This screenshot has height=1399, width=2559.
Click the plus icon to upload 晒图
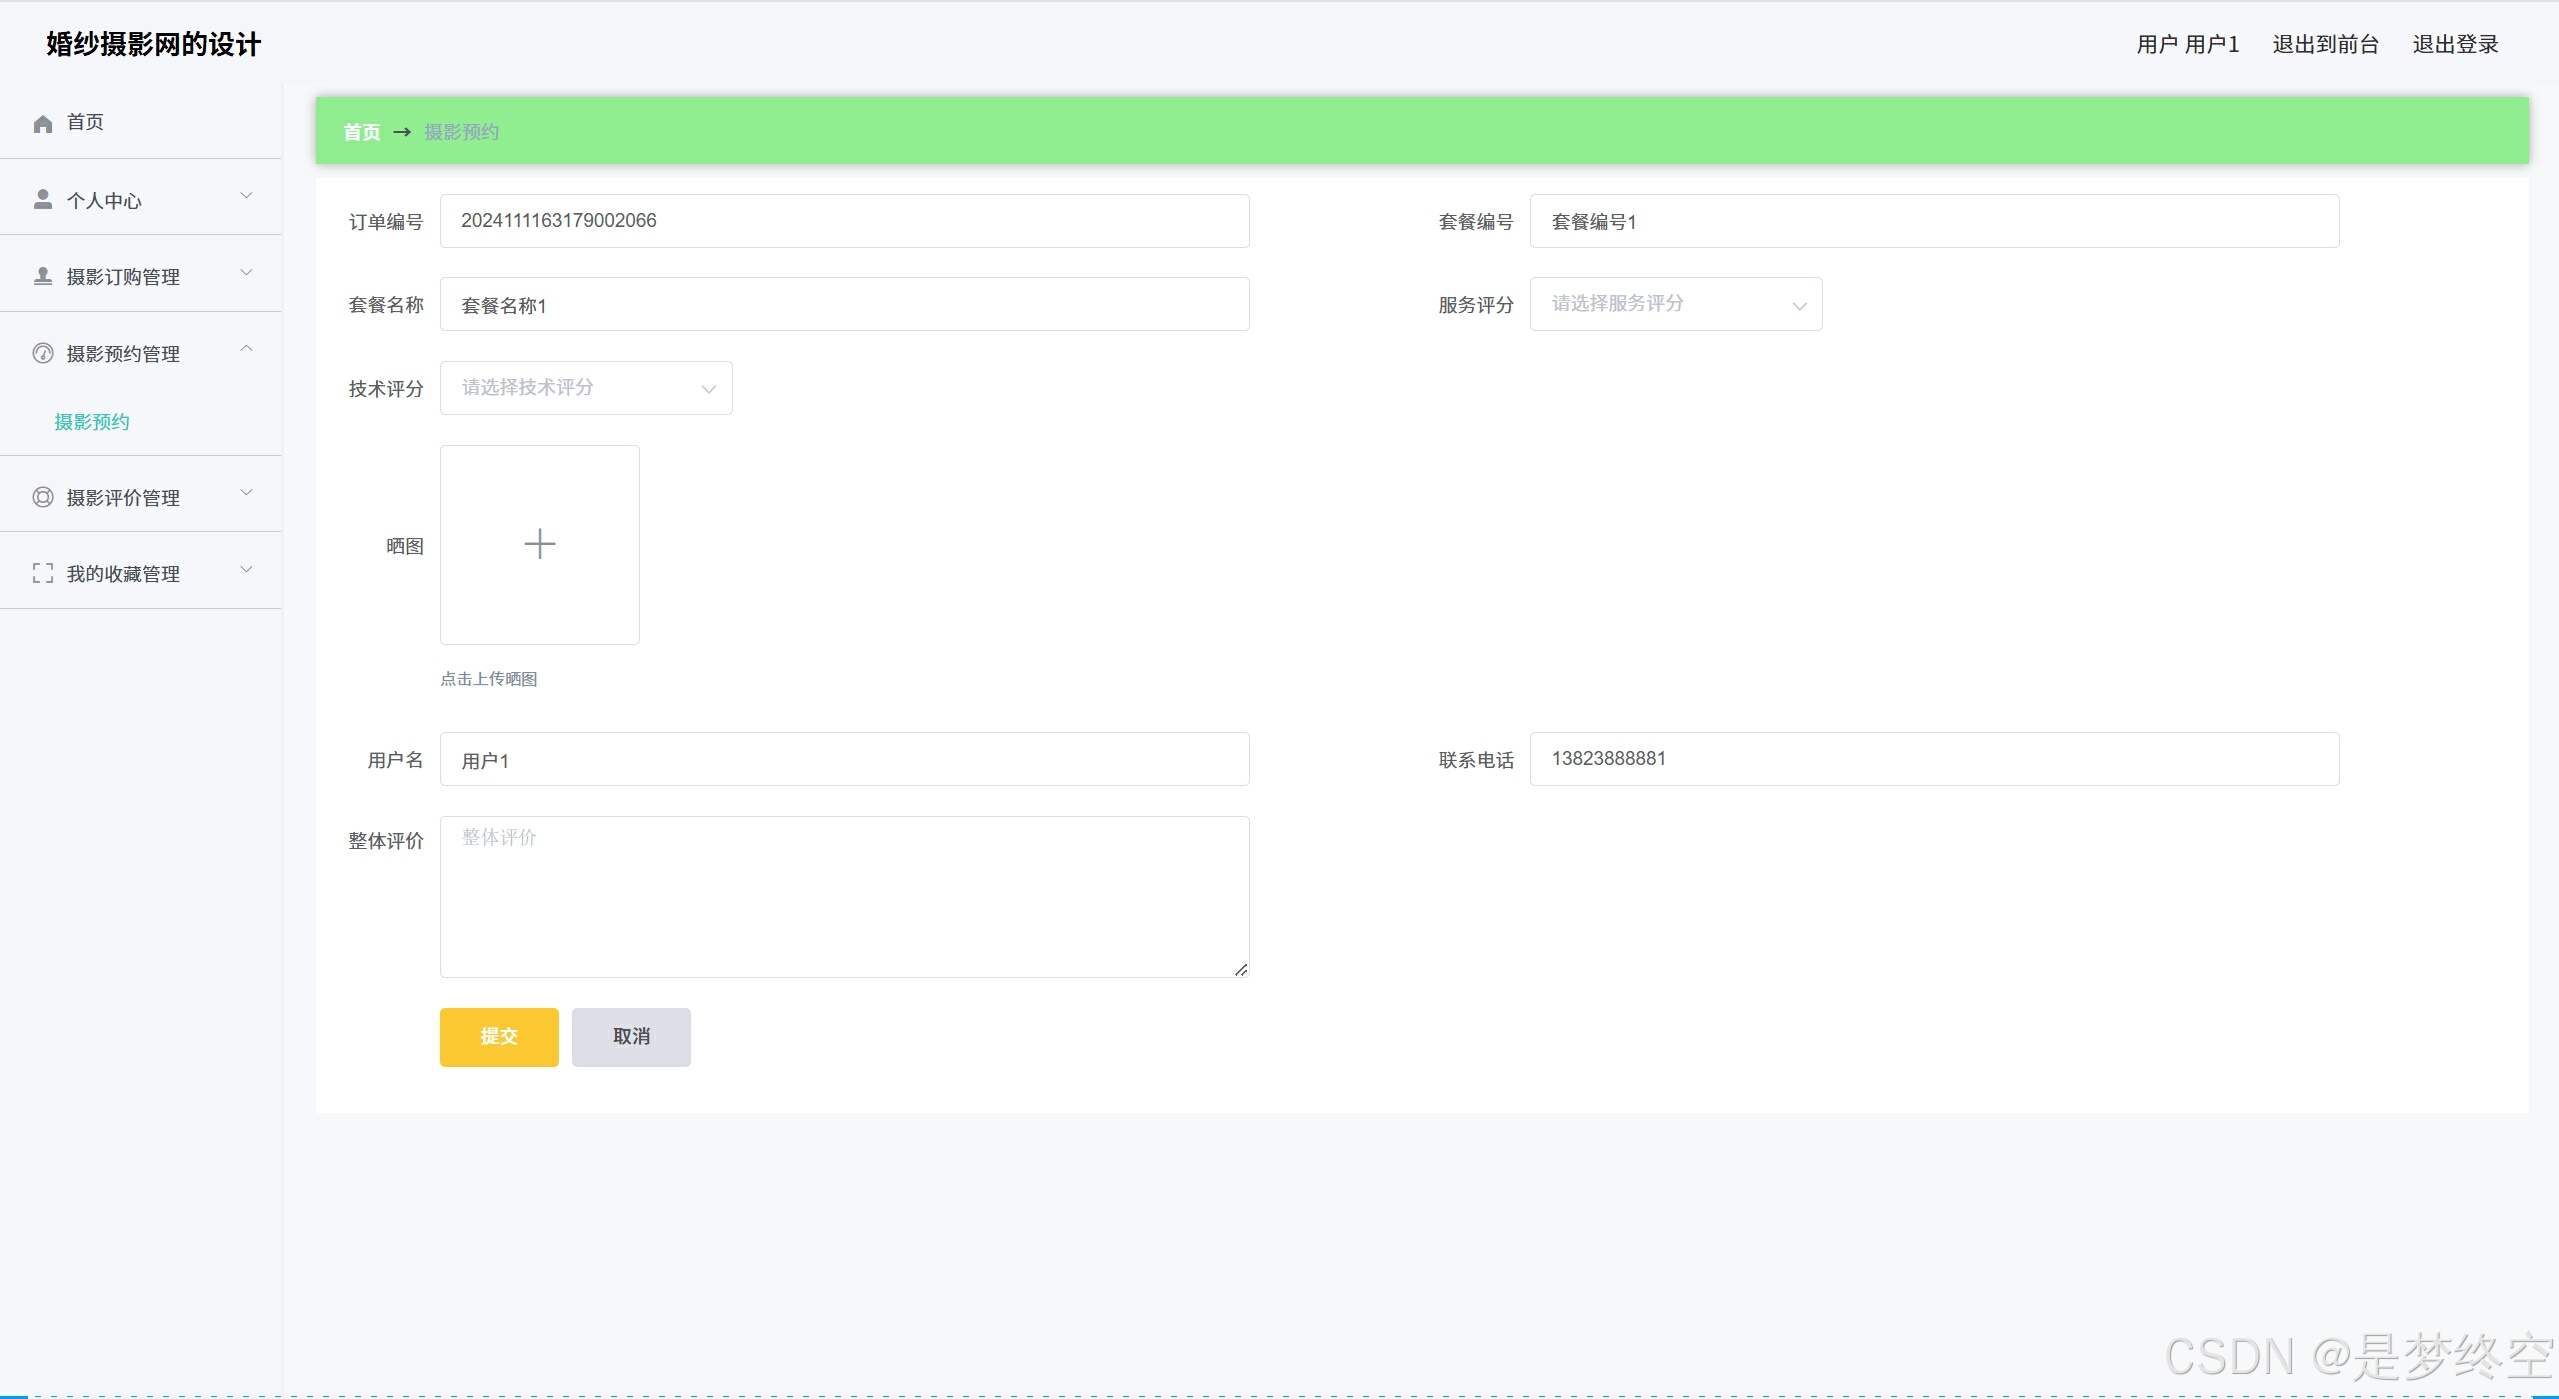pyautogui.click(x=539, y=544)
